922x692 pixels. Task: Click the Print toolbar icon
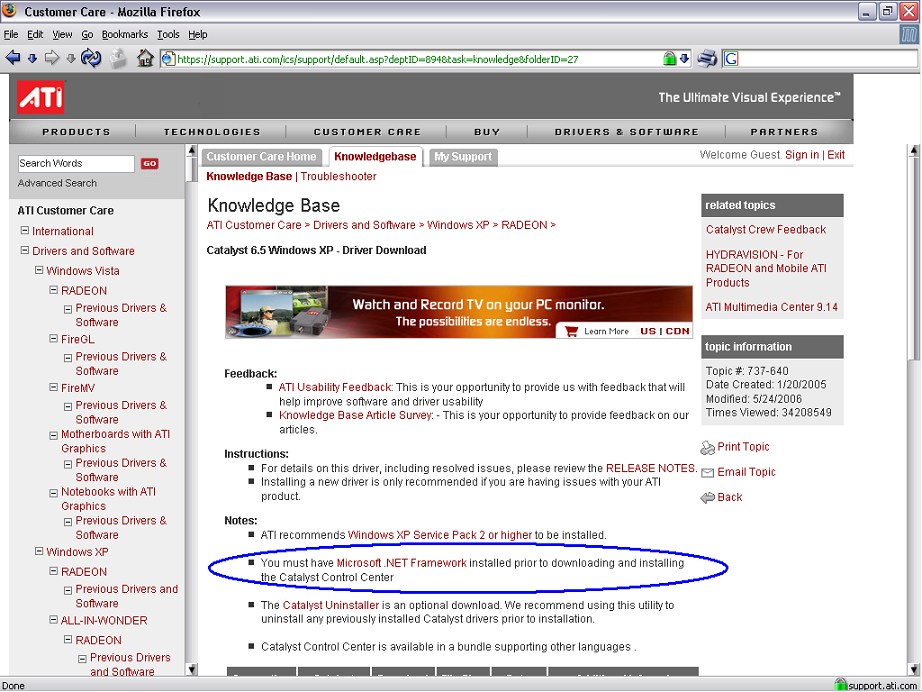(707, 58)
